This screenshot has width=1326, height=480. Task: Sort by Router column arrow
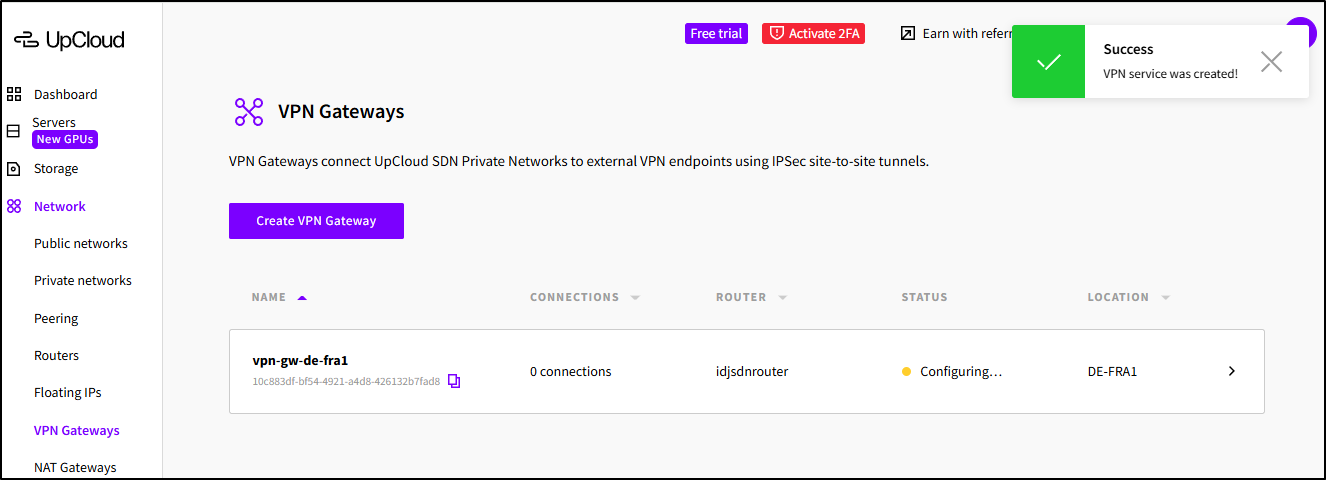[x=783, y=298]
